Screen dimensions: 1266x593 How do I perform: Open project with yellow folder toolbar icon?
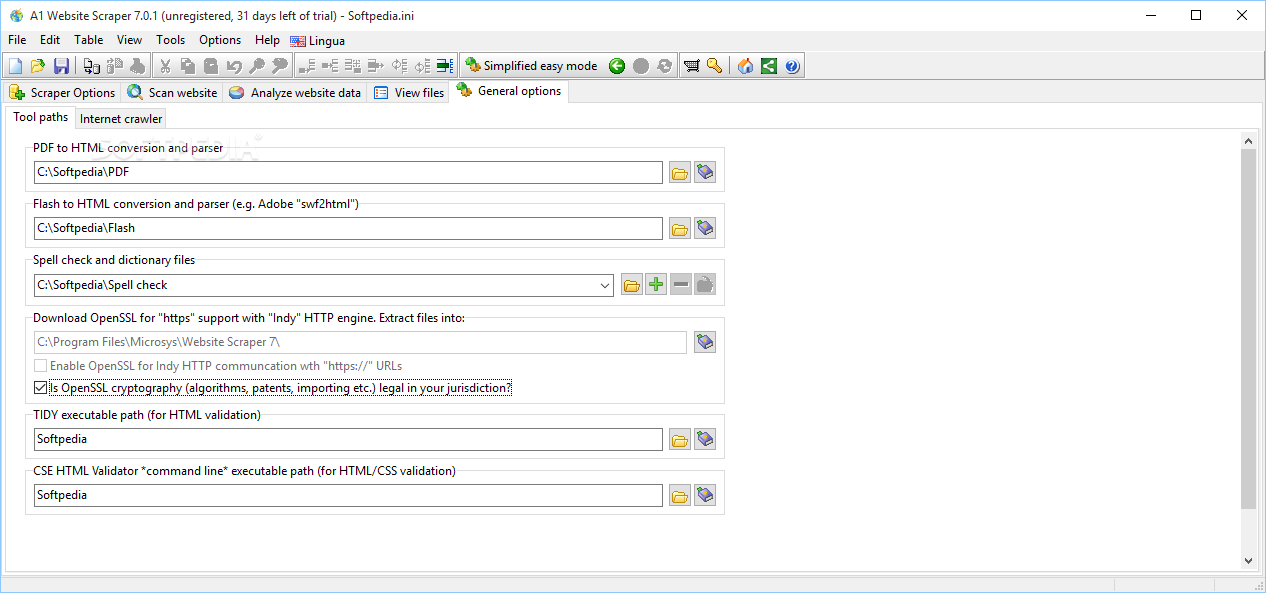[38, 66]
